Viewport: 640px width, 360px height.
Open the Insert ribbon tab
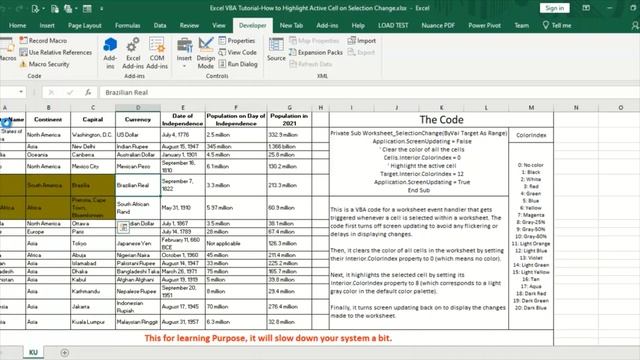[x=47, y=25]
